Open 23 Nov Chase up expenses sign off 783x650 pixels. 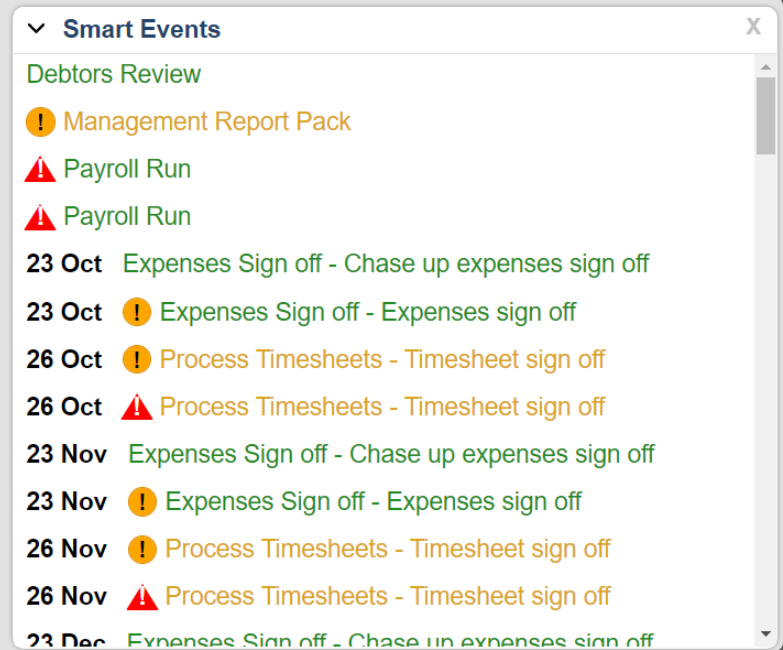391,454
